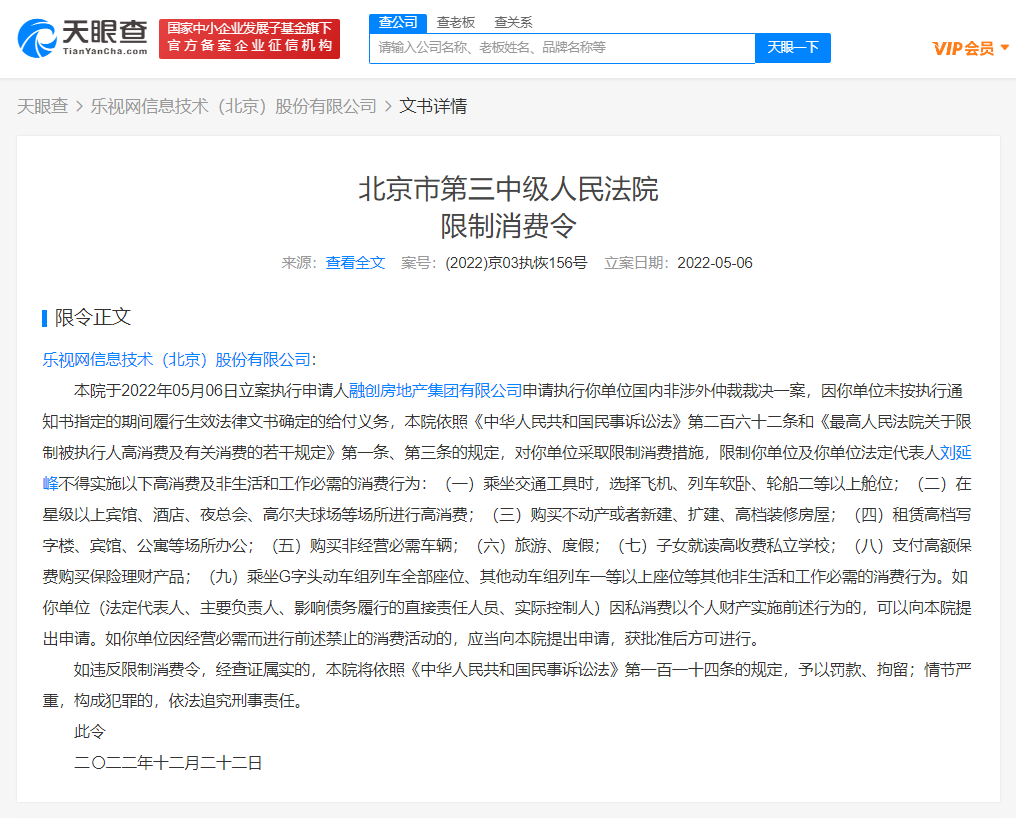Click the date 二〇二二年十二月二十二日
1016x818 pixels.
click(x=168, y=763)
